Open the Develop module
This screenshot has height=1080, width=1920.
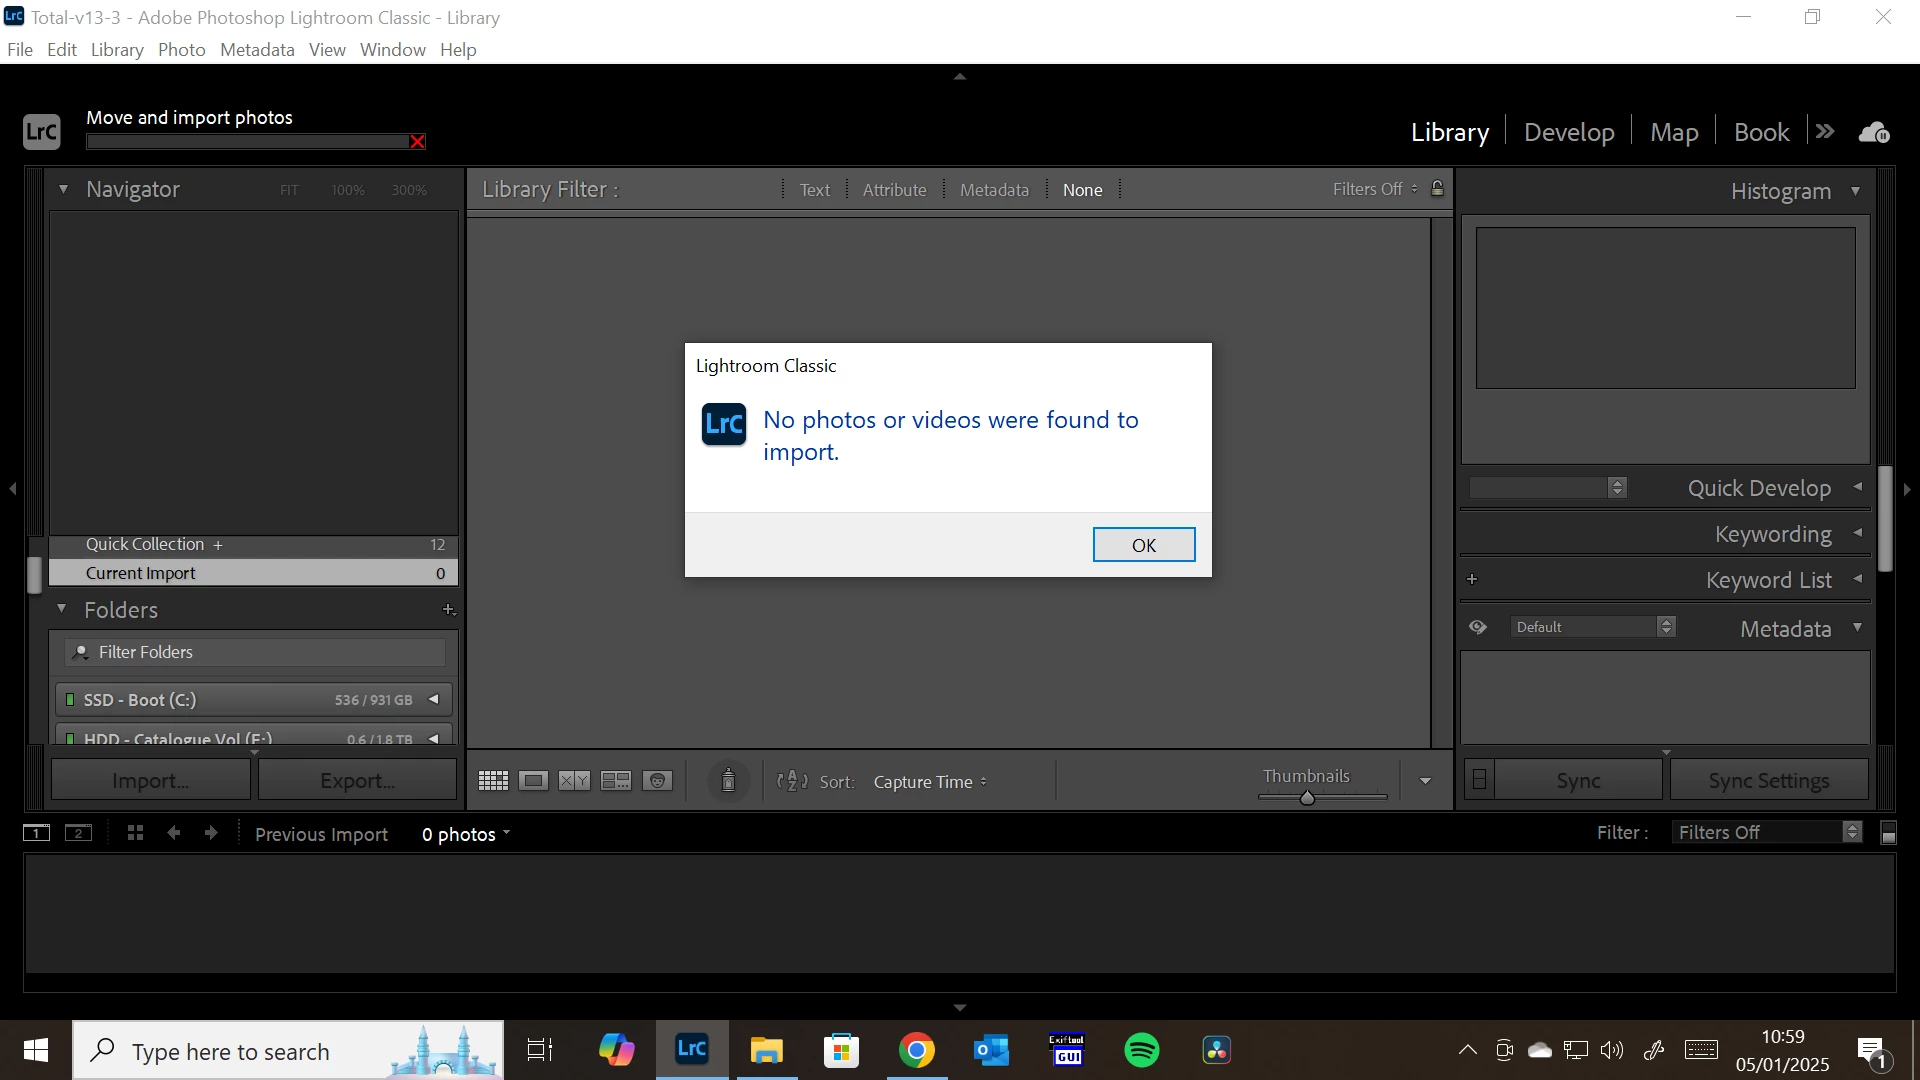(x=1568, y=133)
